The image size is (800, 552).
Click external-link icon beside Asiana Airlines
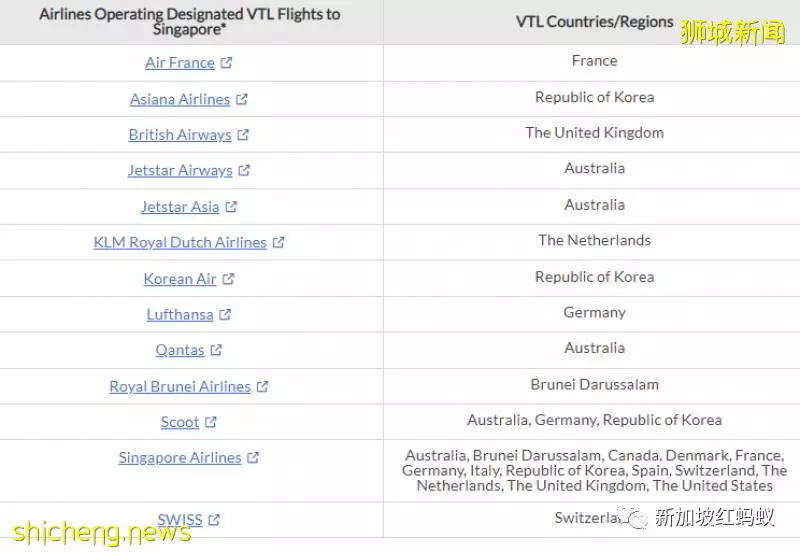242,99
